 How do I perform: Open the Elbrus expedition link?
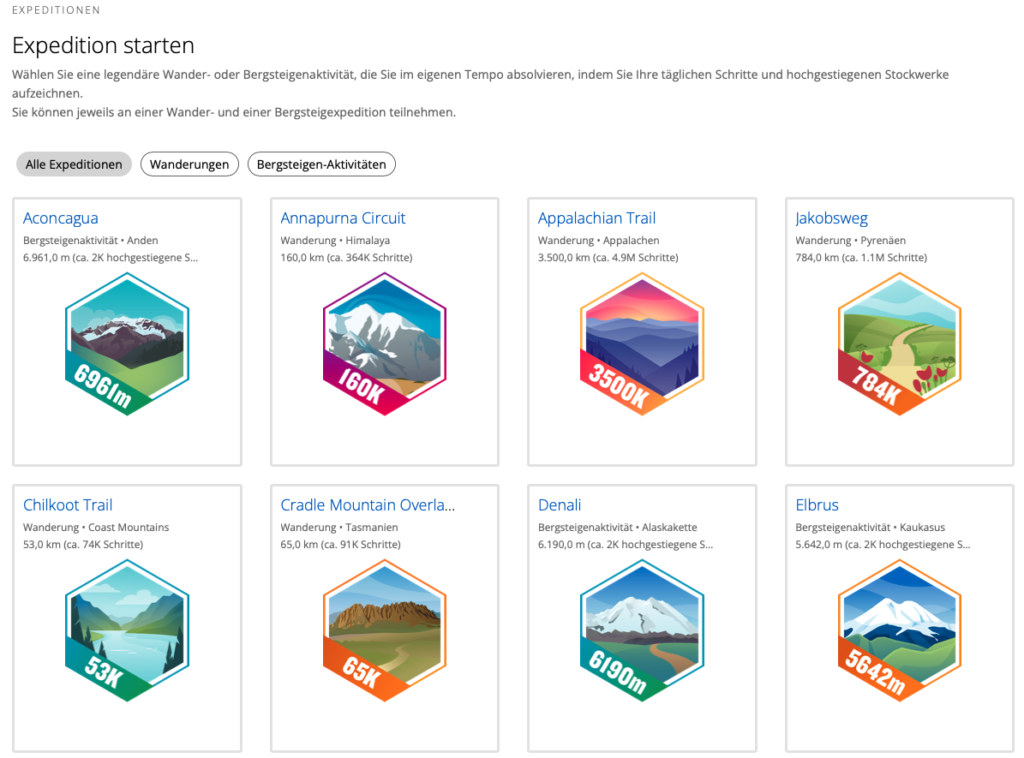coord(817,505)
